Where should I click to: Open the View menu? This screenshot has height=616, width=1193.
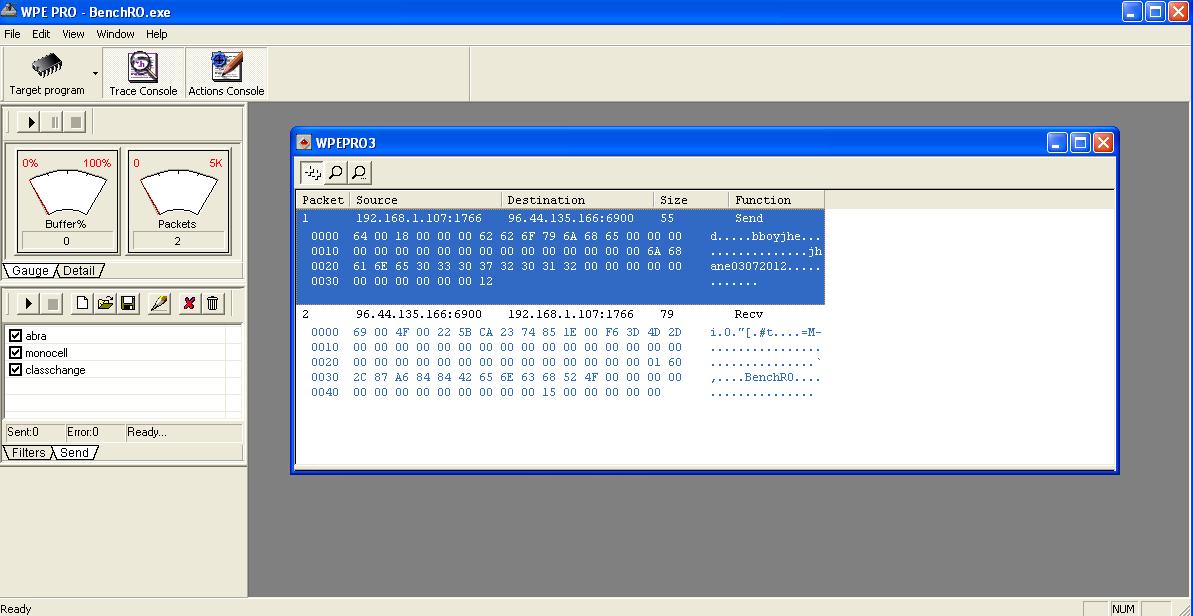coord(73,34)
